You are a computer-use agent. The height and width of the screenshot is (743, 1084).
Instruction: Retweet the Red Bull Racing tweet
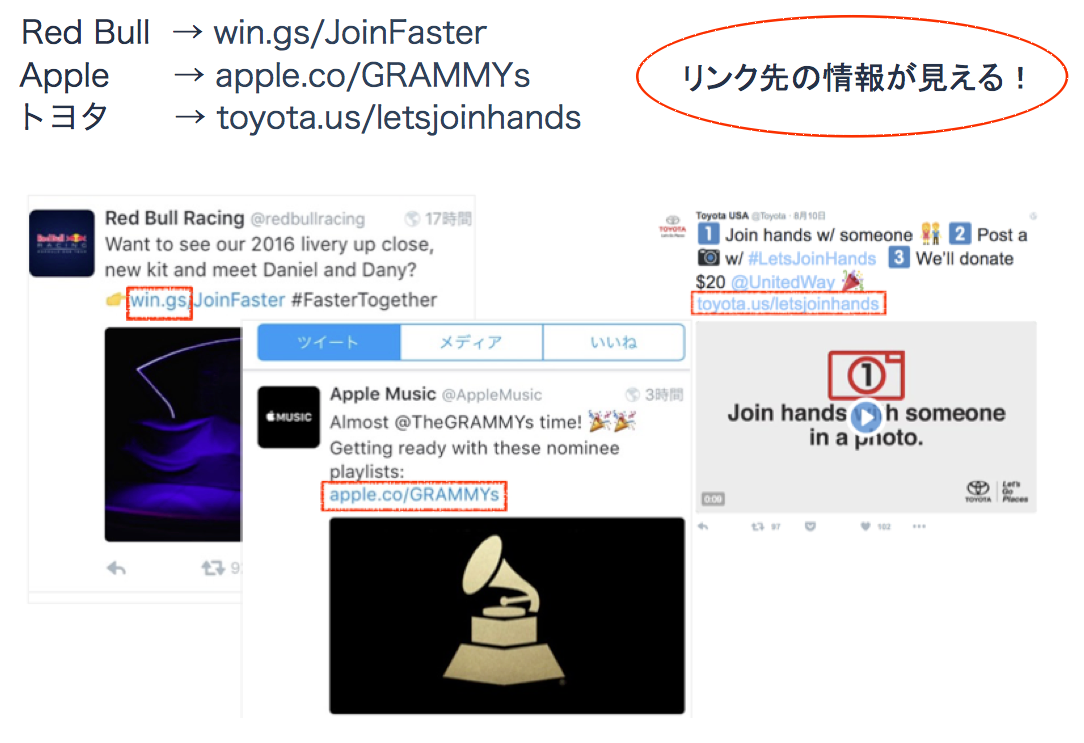coord(213,568)
